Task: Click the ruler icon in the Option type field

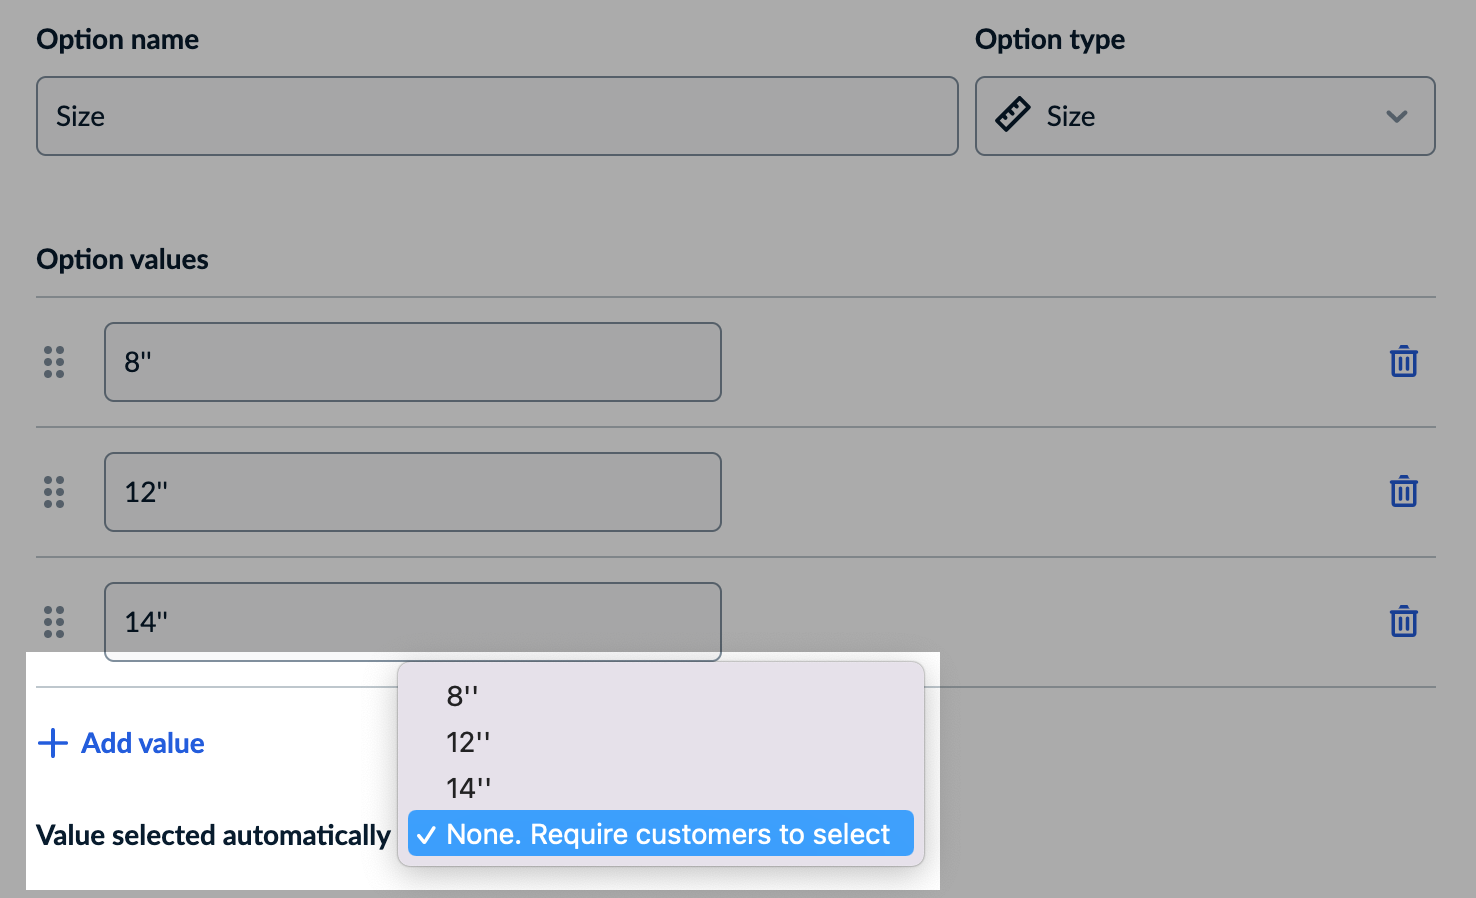Action: 1013,115
